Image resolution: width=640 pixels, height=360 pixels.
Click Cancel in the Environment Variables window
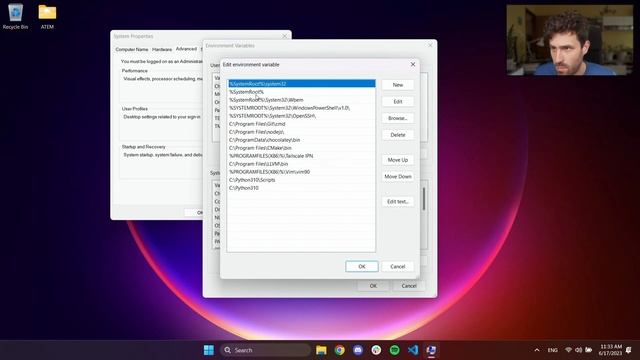[409, 286]
